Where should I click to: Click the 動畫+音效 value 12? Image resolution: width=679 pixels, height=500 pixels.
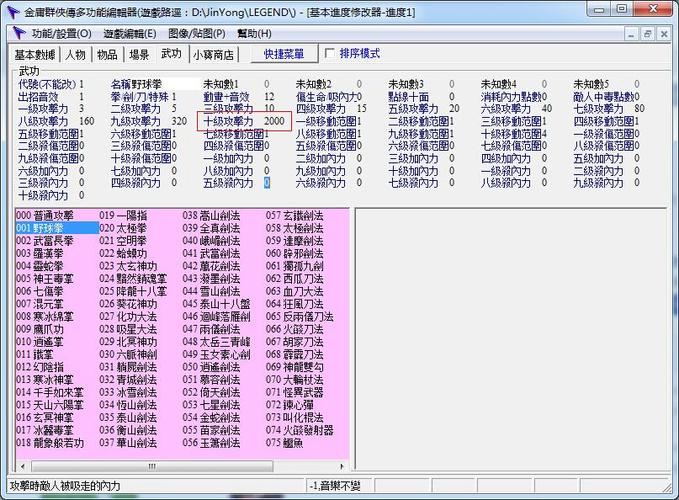(269, 97)
